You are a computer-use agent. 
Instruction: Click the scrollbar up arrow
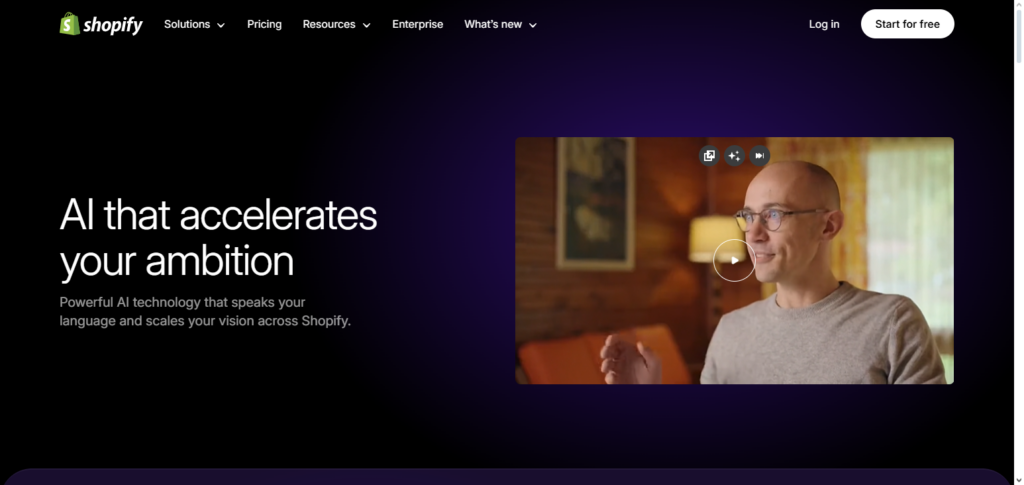pyautogui.click(x=1019, y=5)
